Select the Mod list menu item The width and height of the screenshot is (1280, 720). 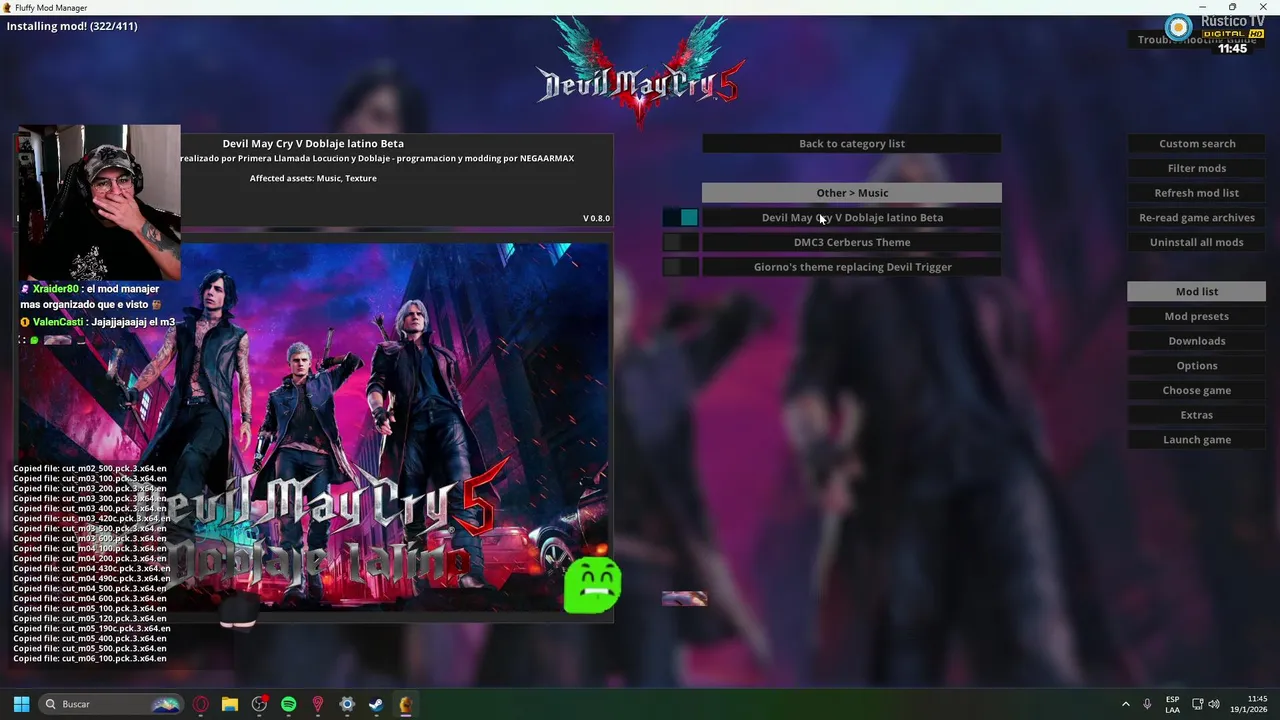tap(1197, 291)
